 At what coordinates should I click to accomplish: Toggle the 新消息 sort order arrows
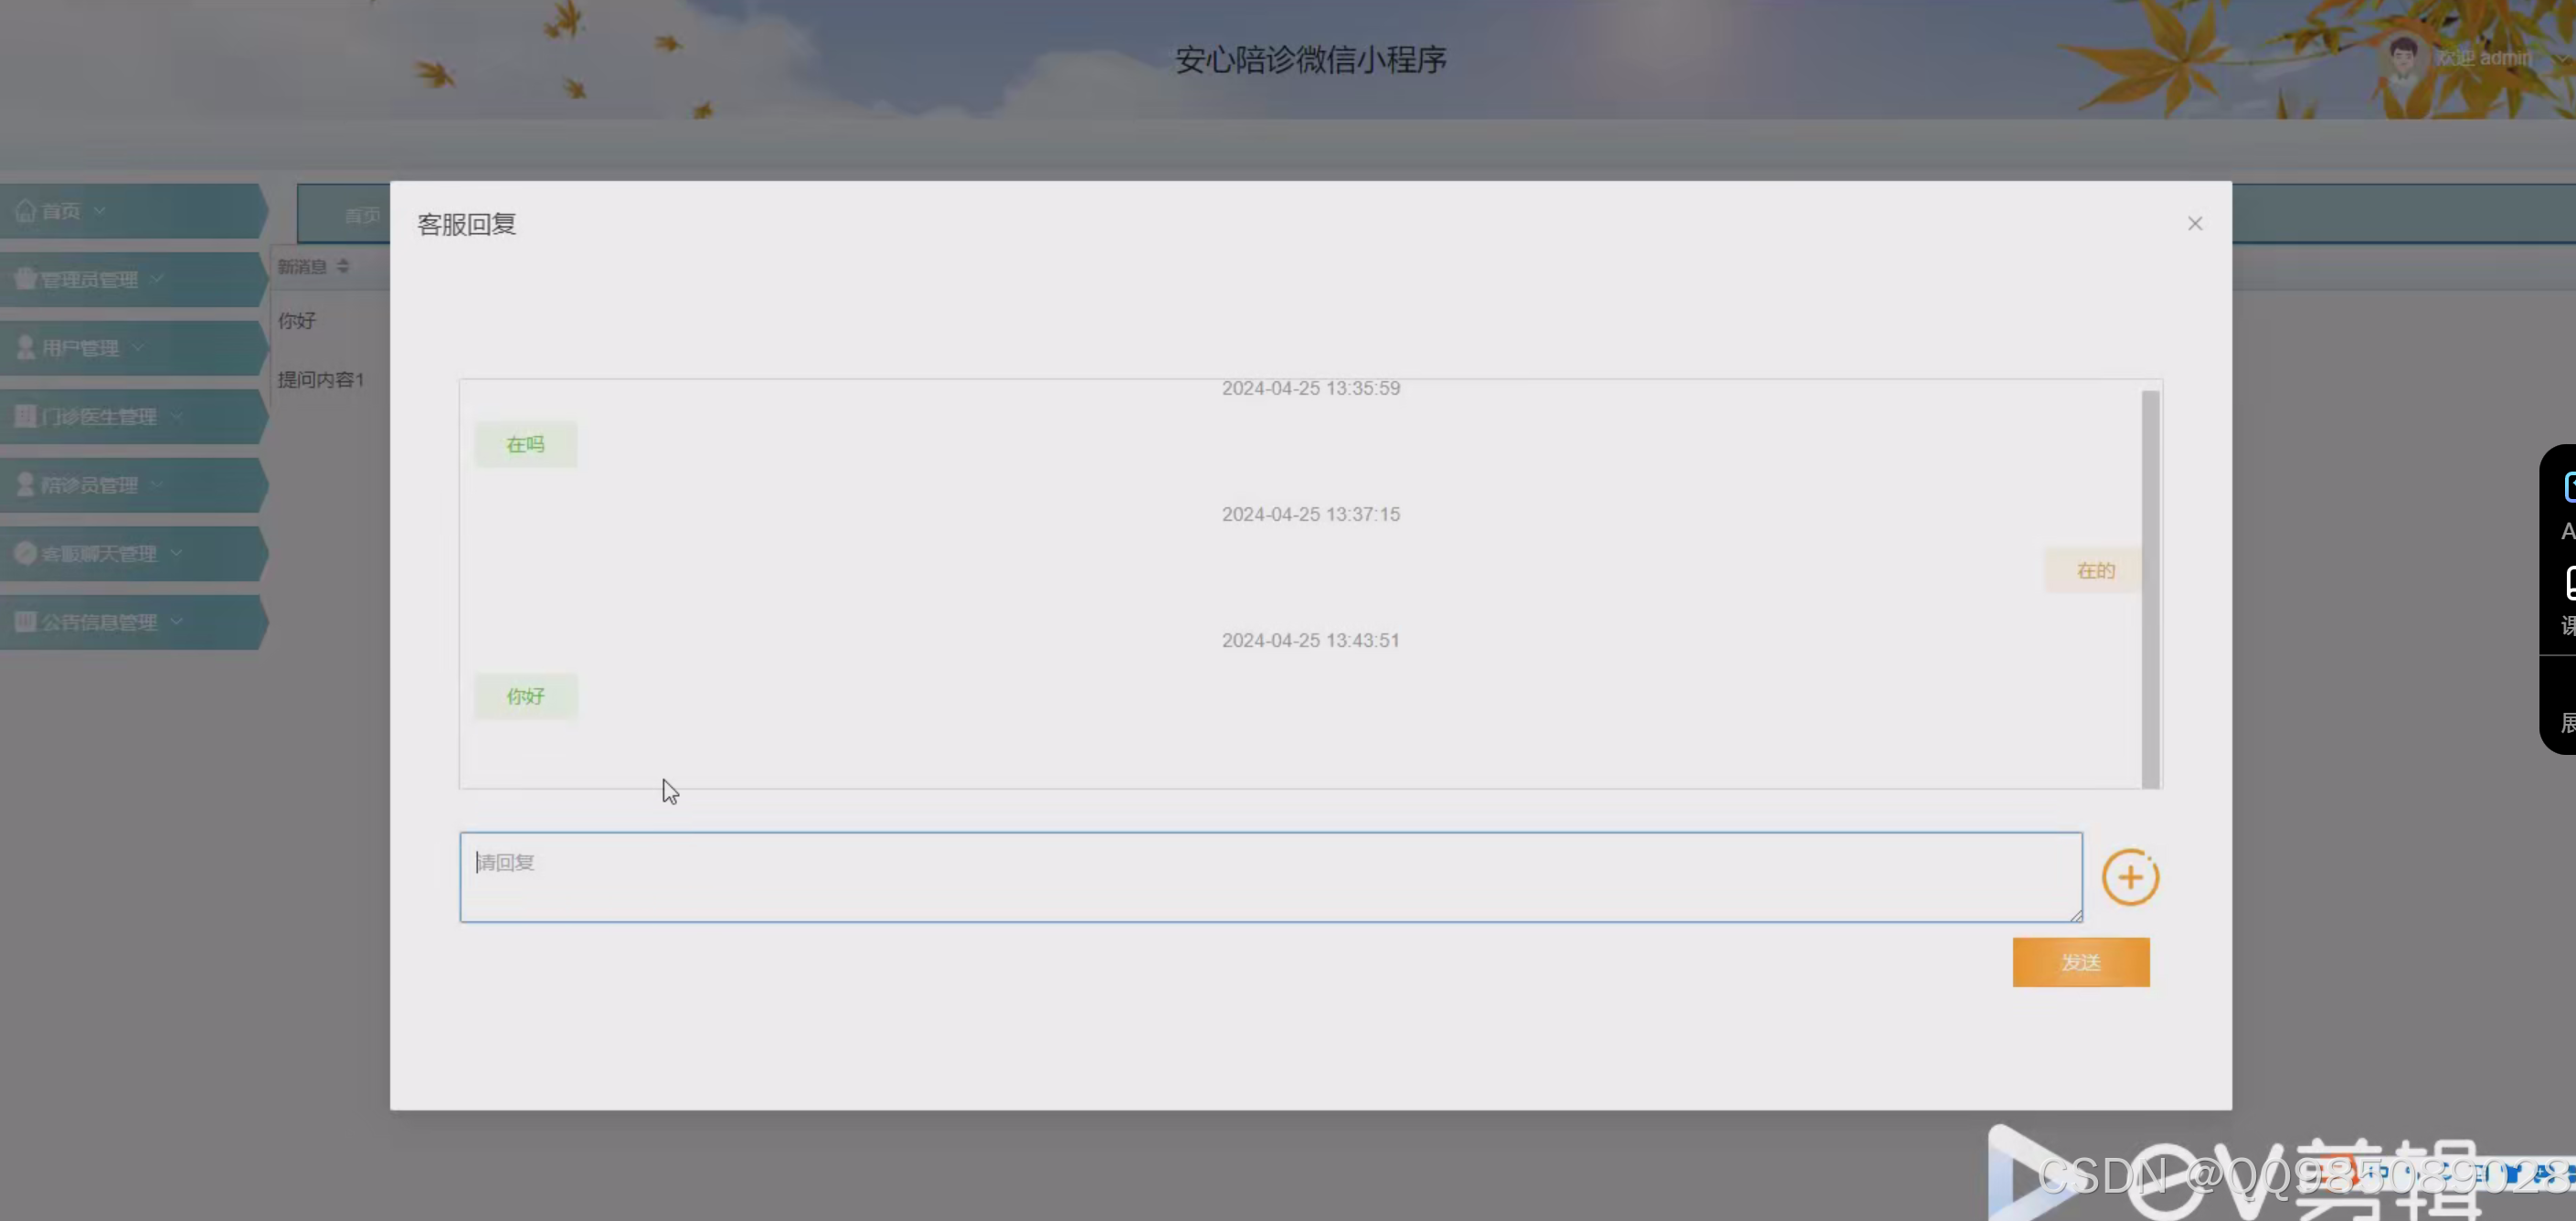pos(342,266)
